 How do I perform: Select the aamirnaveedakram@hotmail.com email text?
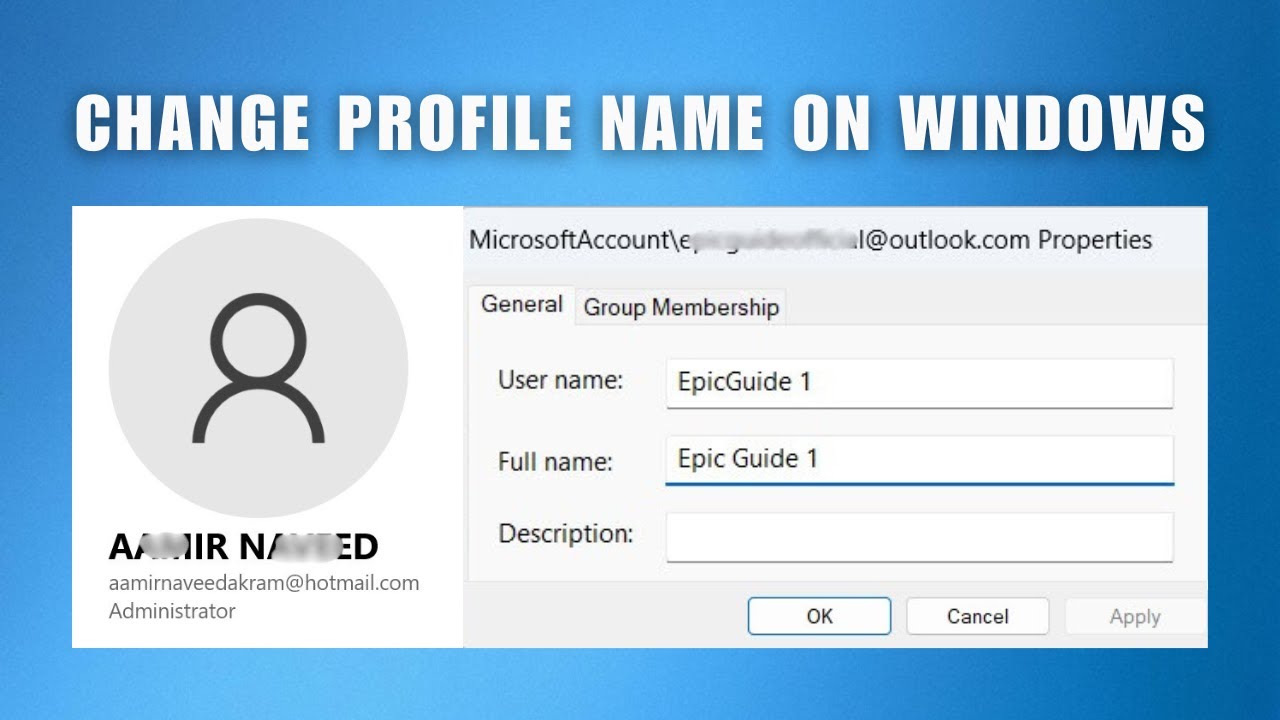[264, 582]
